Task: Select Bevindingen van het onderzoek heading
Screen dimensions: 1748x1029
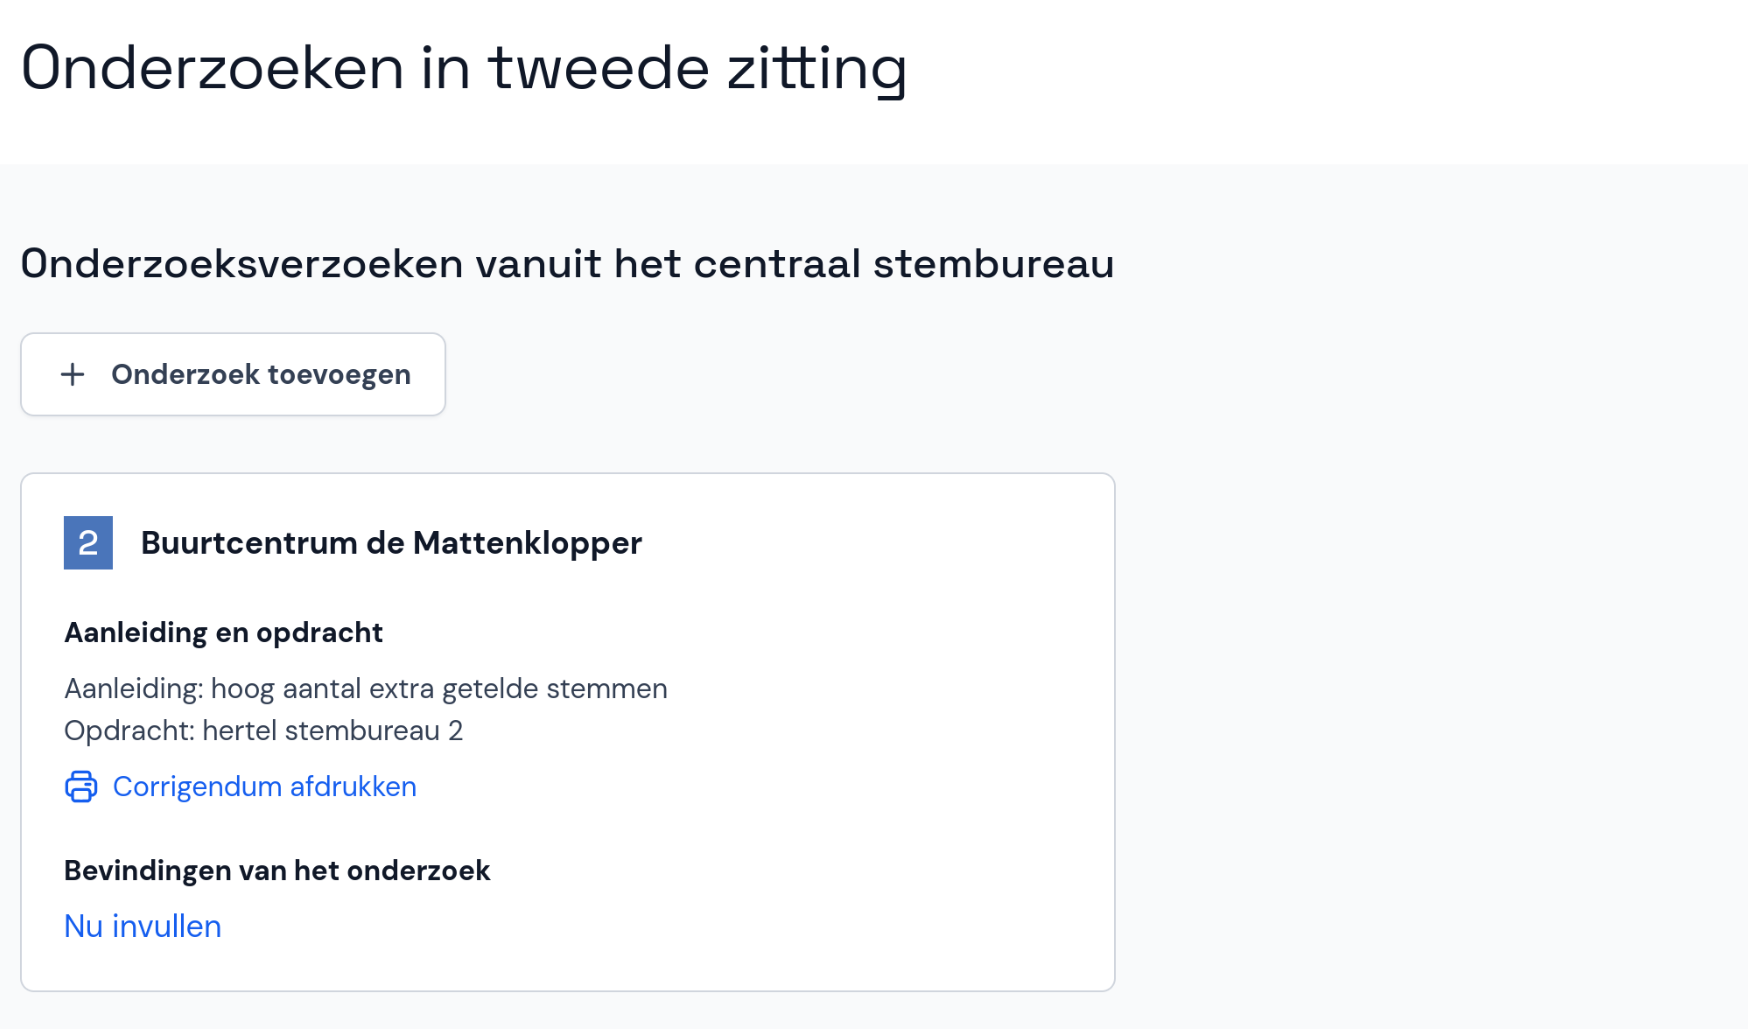Action: pyautogui.click(x=277, y=870)
